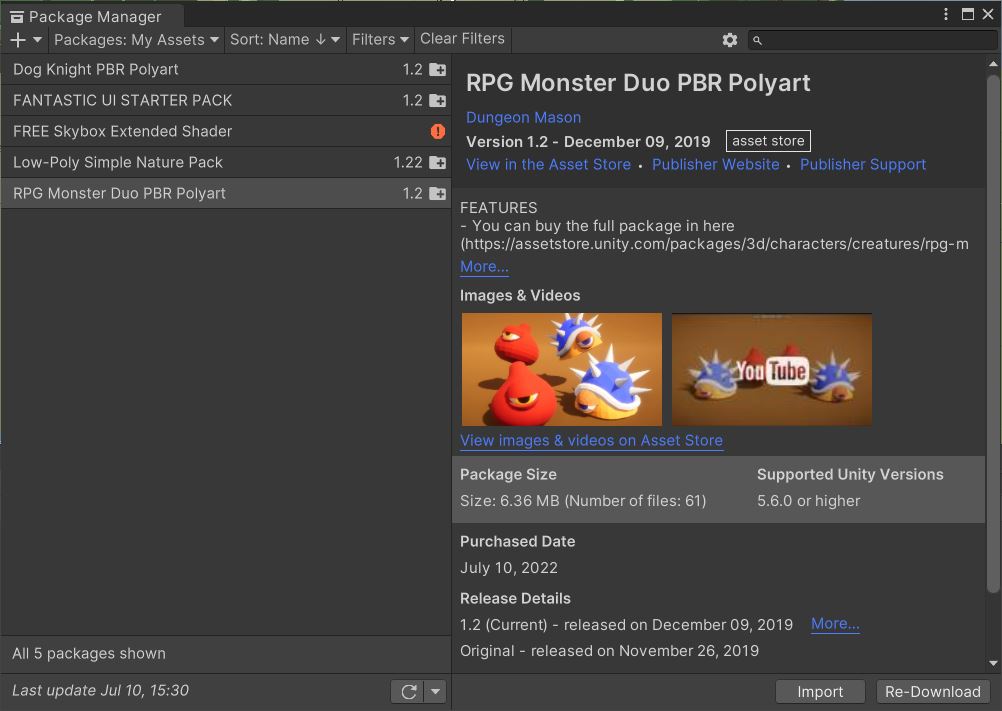Expand FEATURES with More... link

coord(484,266)
